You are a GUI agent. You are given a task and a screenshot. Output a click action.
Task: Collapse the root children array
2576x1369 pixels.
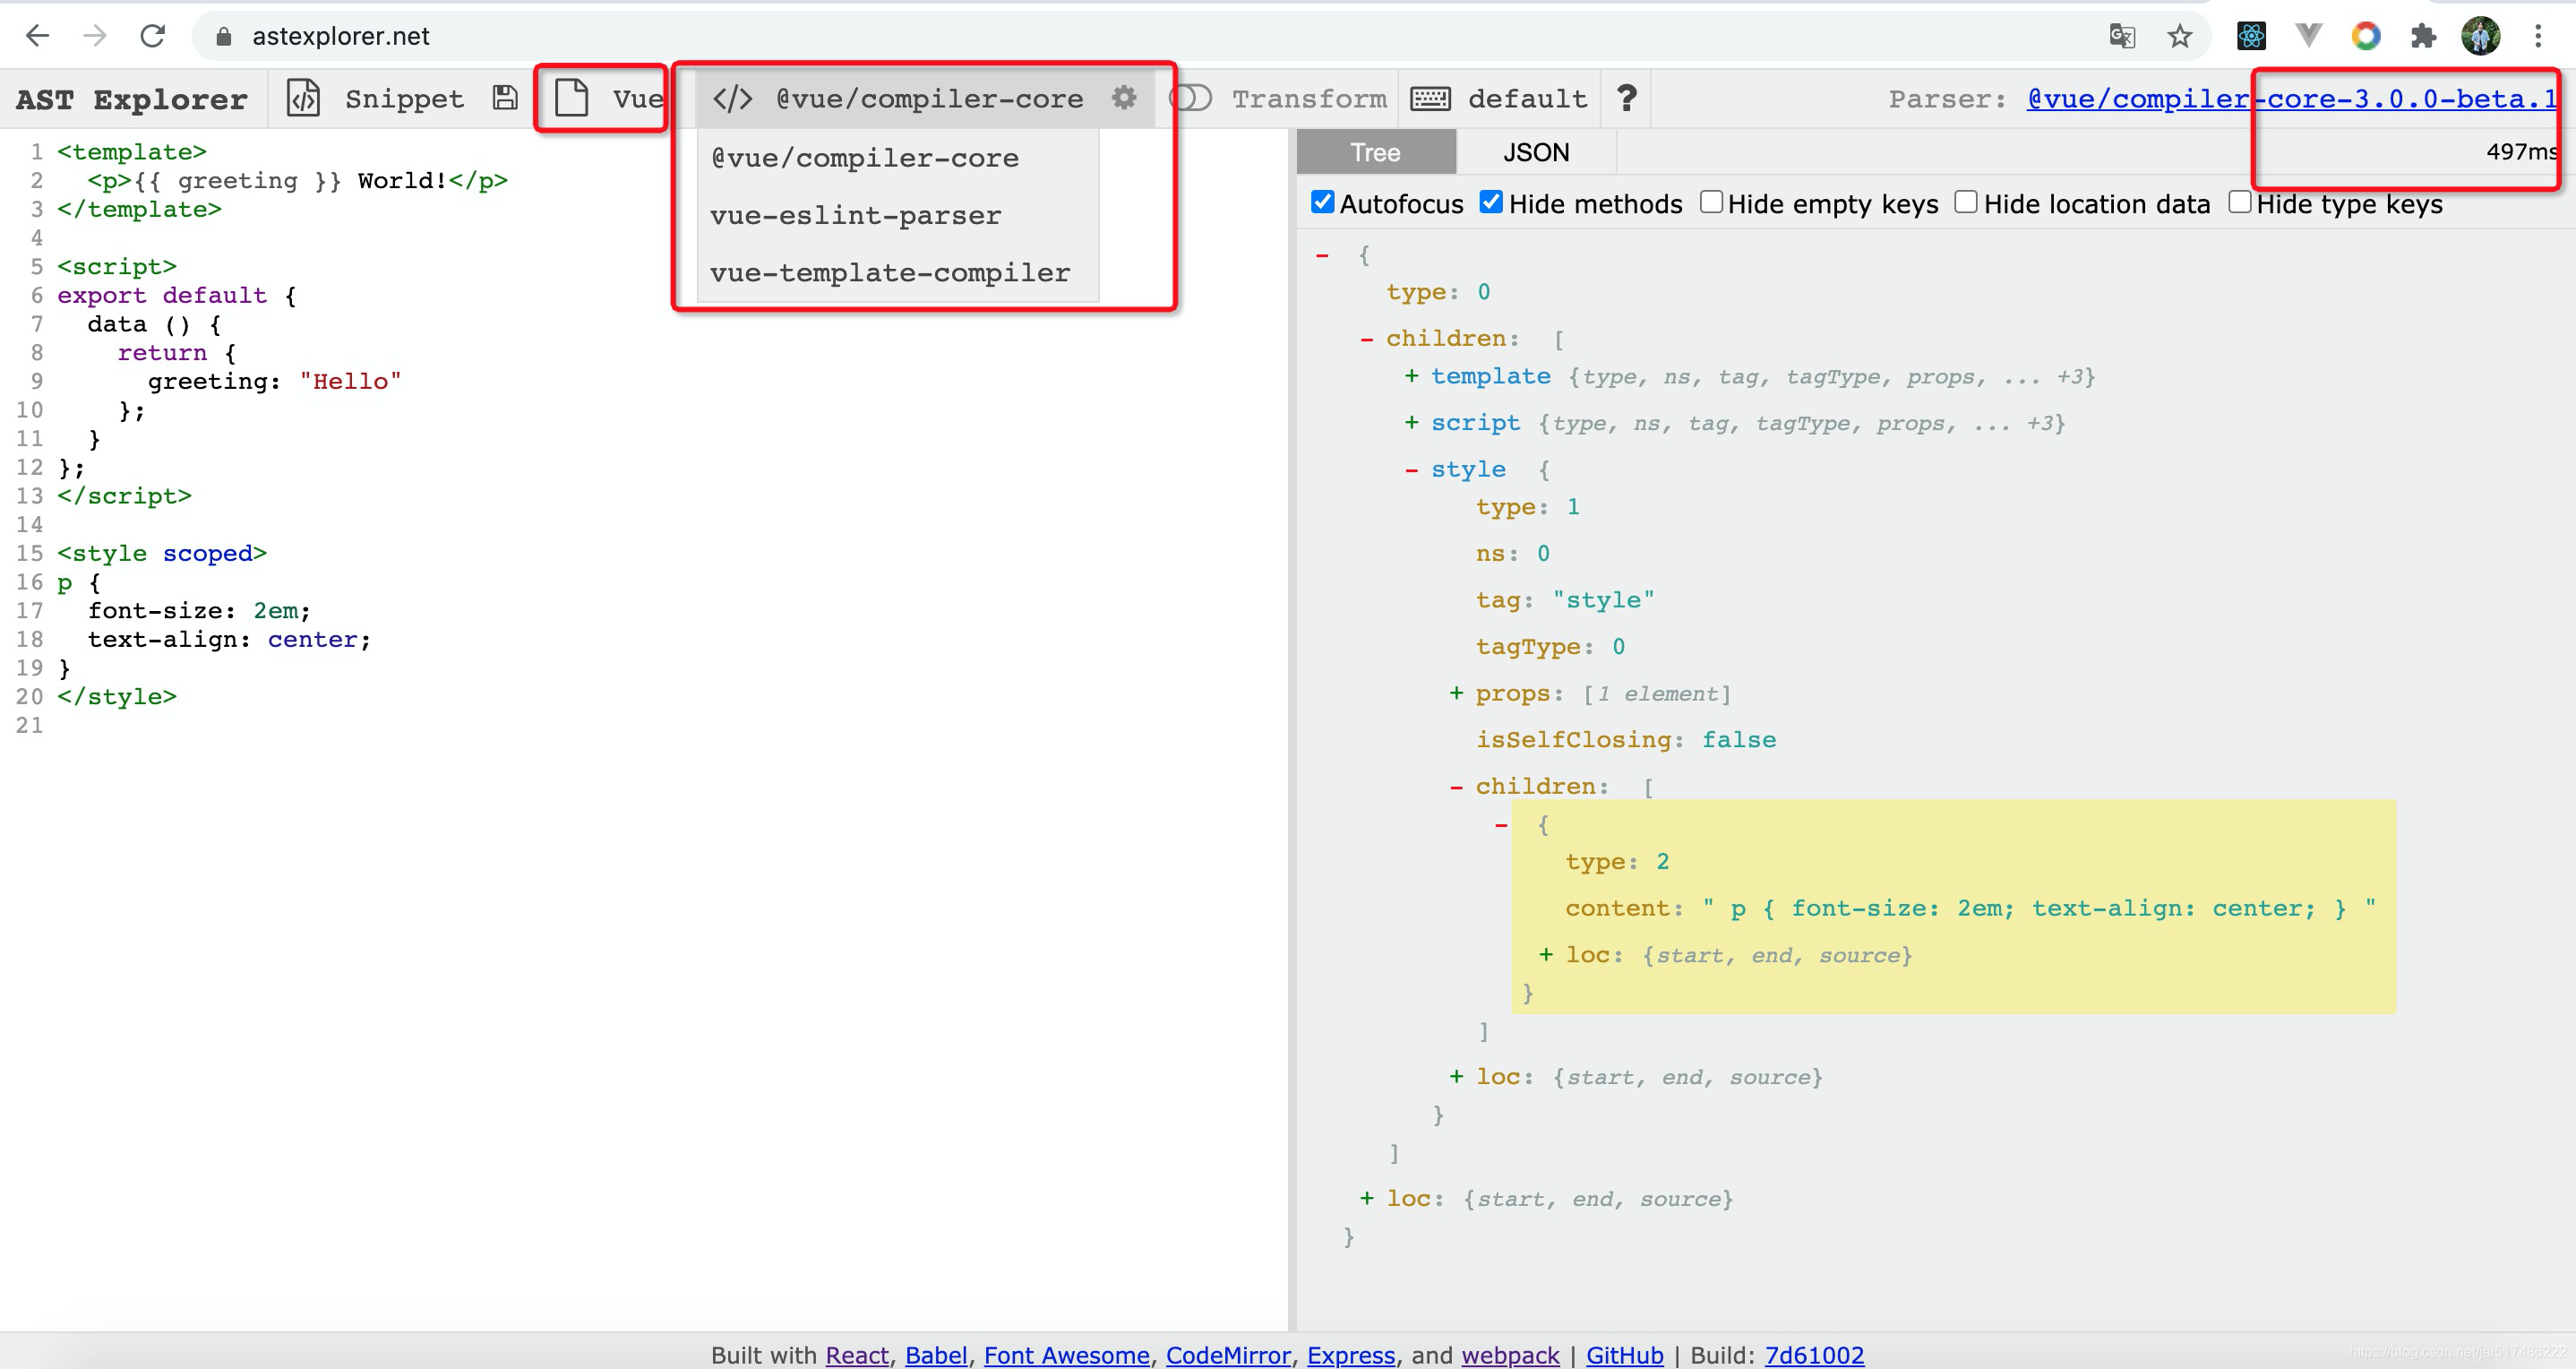1366,340
